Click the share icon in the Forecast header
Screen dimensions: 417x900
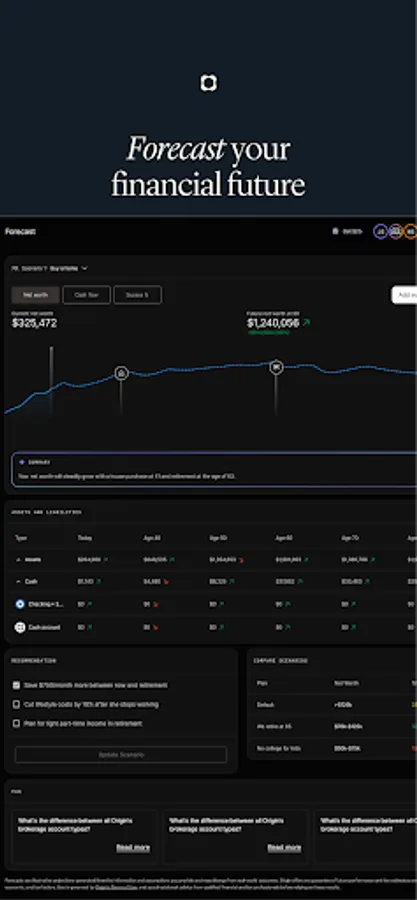pos(336,231)
